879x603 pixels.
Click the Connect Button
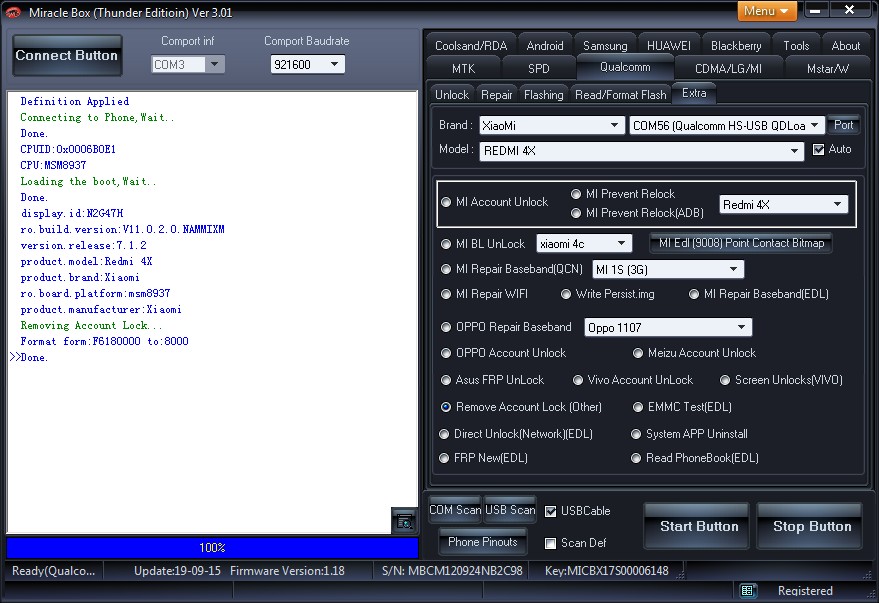pos(67,55)
